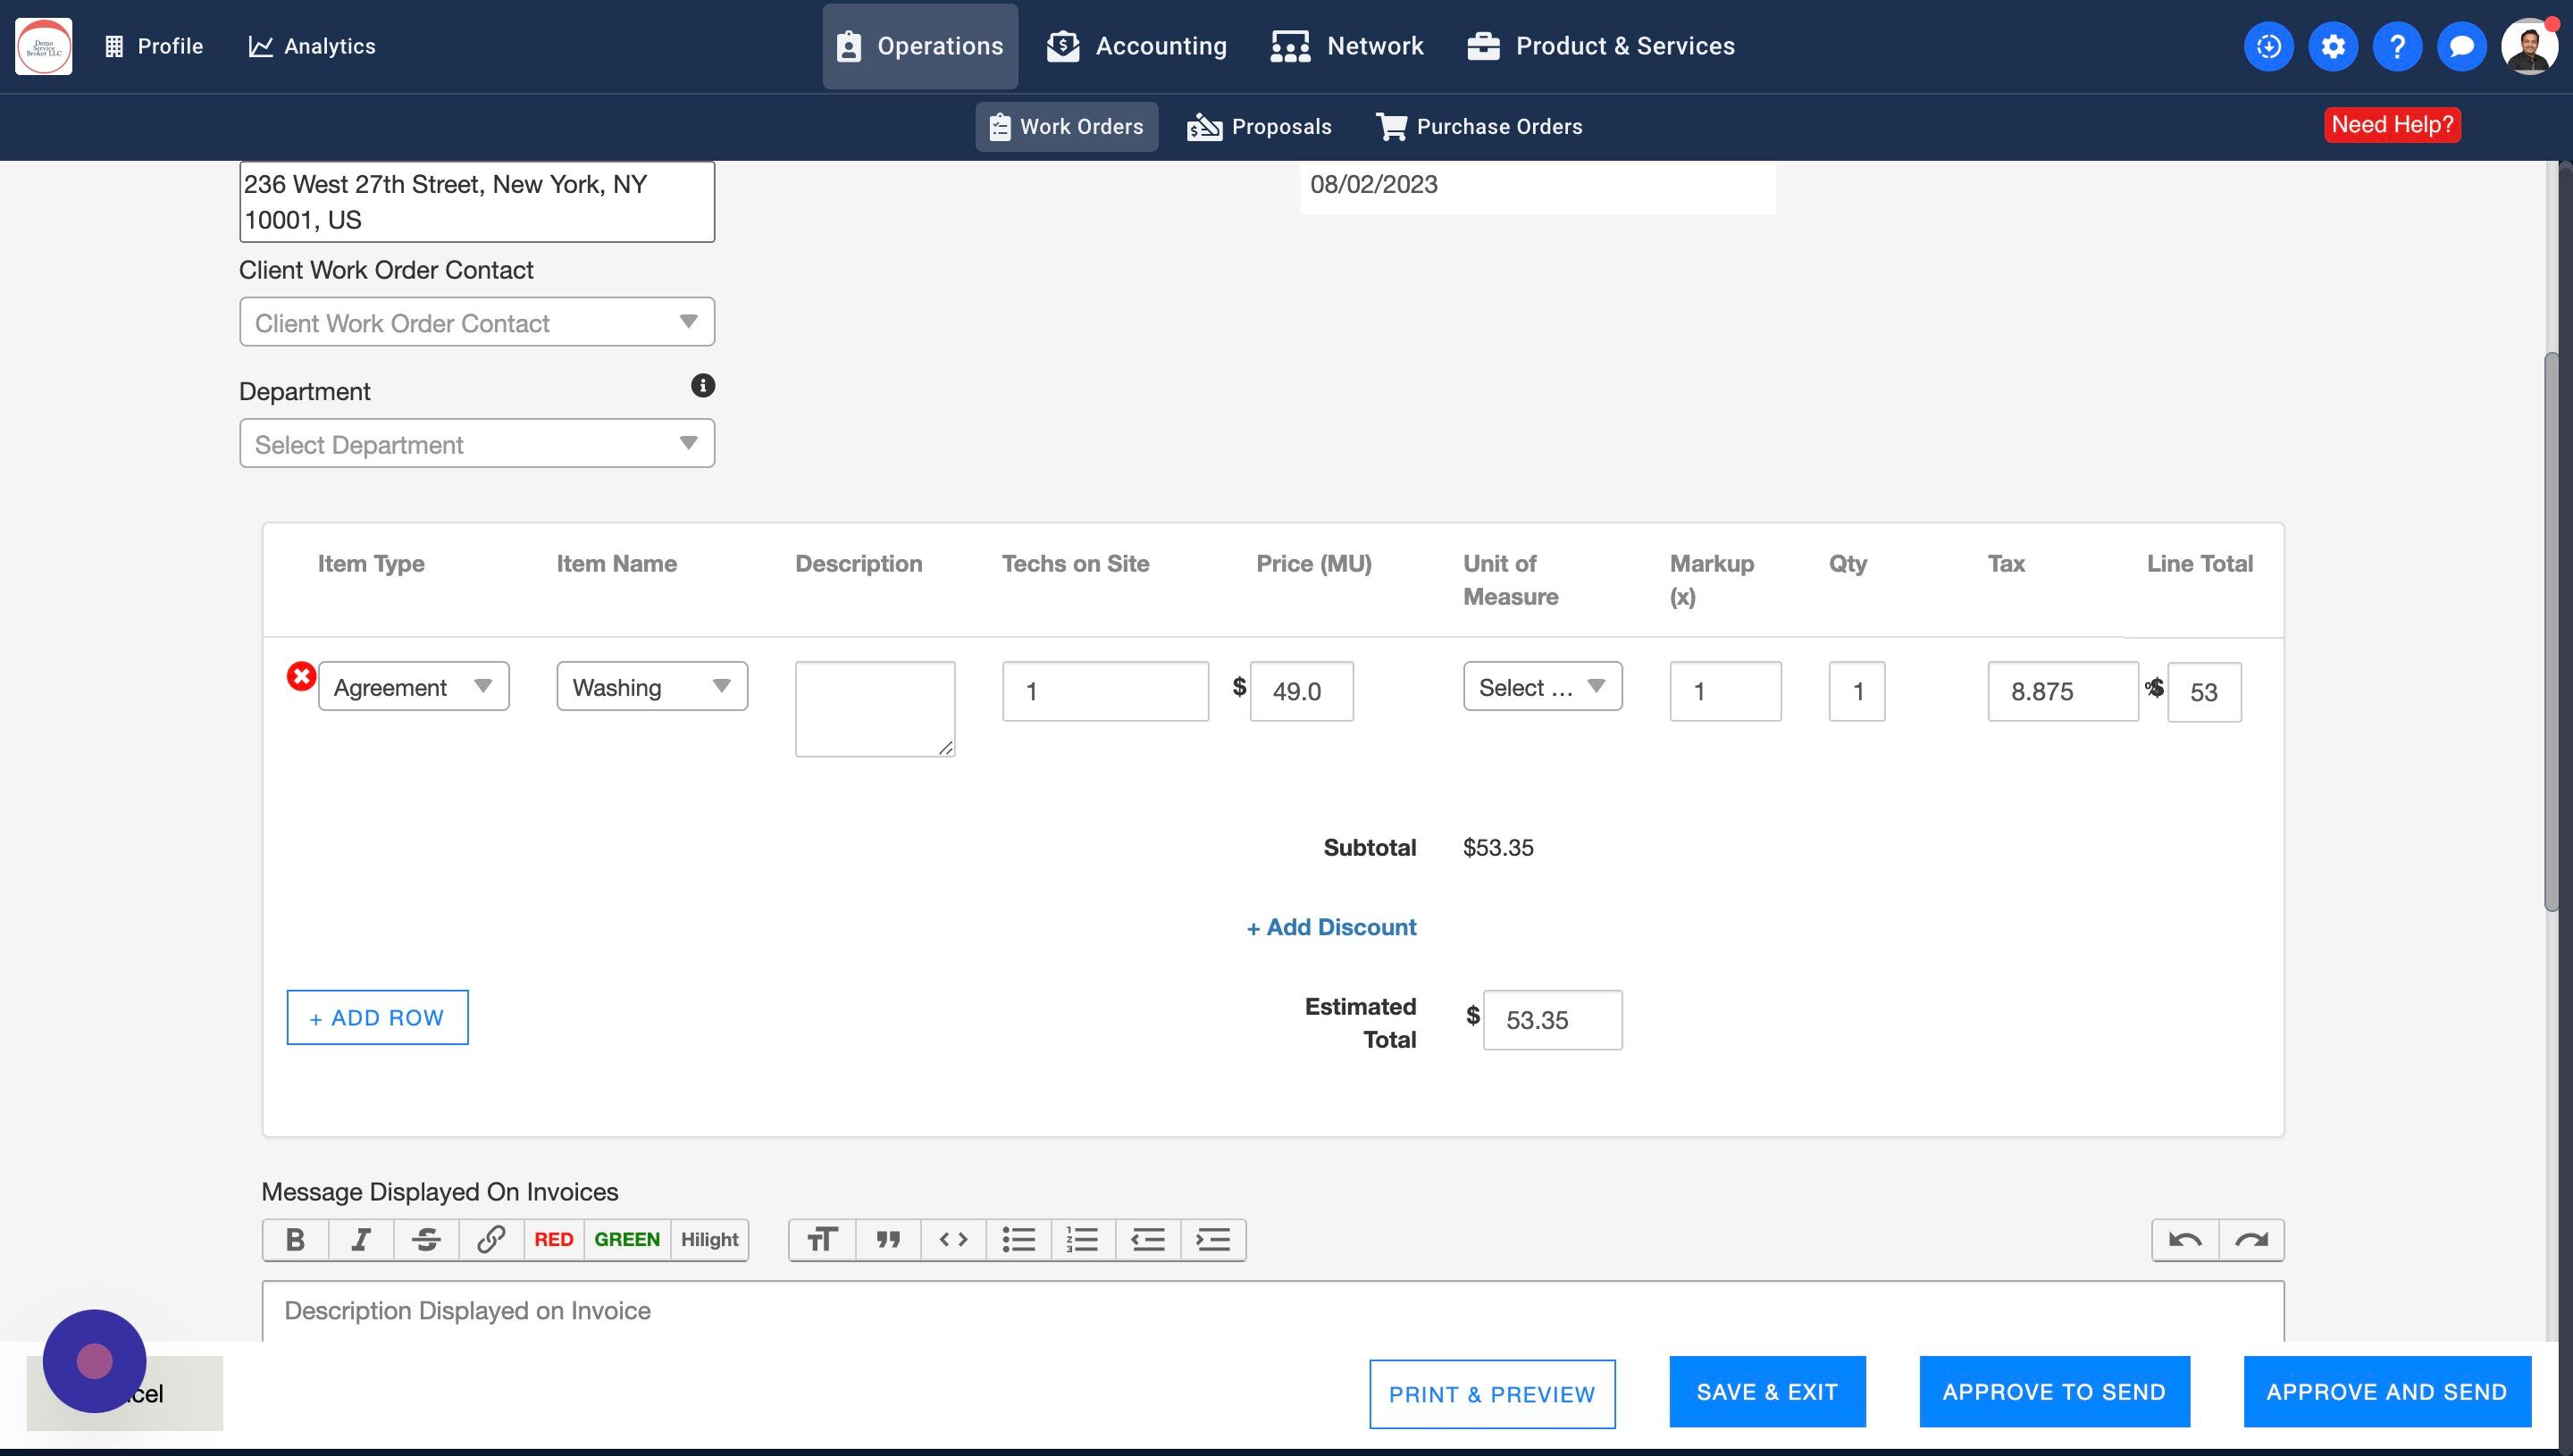Apply RED text color

click(553, 1240)
